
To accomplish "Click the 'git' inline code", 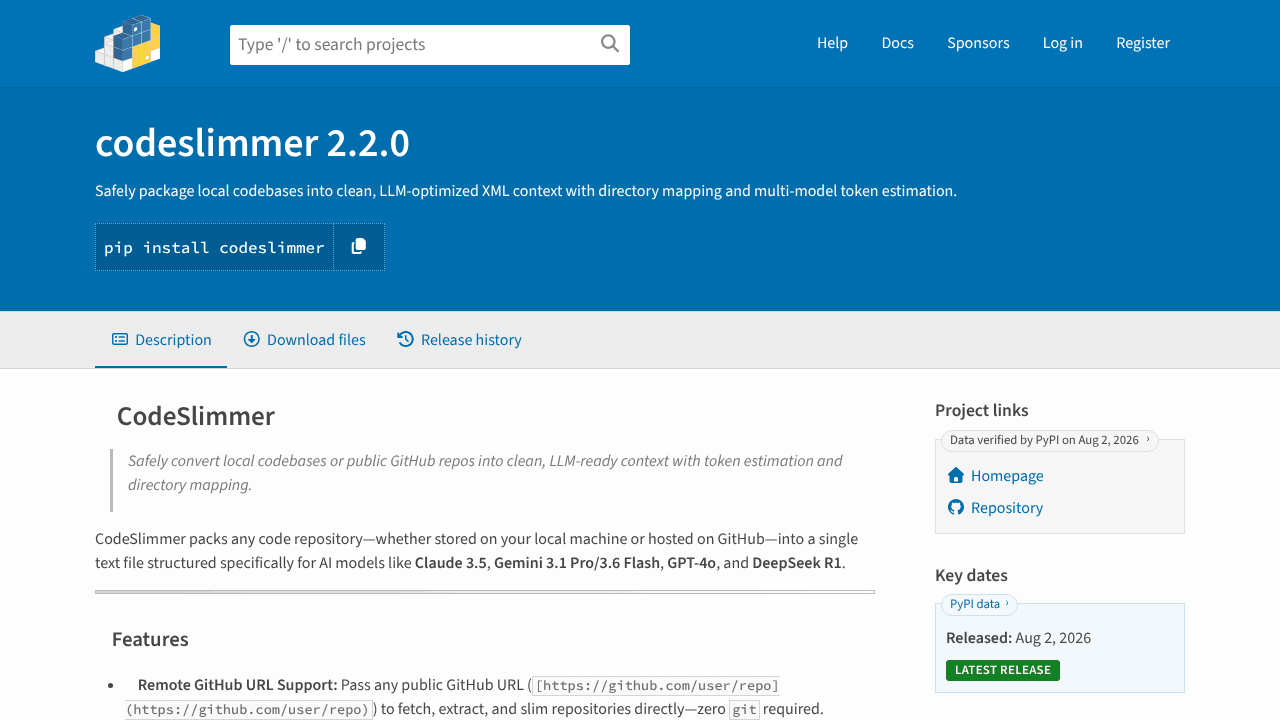I will 743,709.
